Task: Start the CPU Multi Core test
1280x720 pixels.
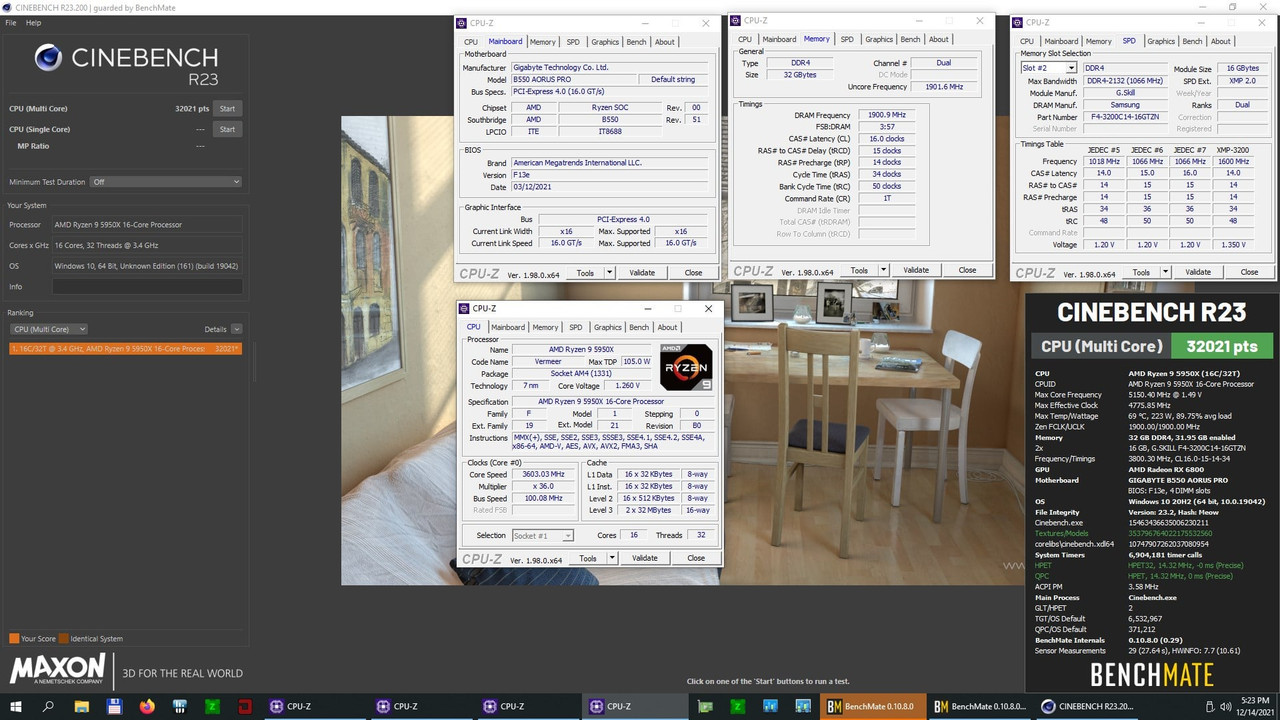Action: 227,108
